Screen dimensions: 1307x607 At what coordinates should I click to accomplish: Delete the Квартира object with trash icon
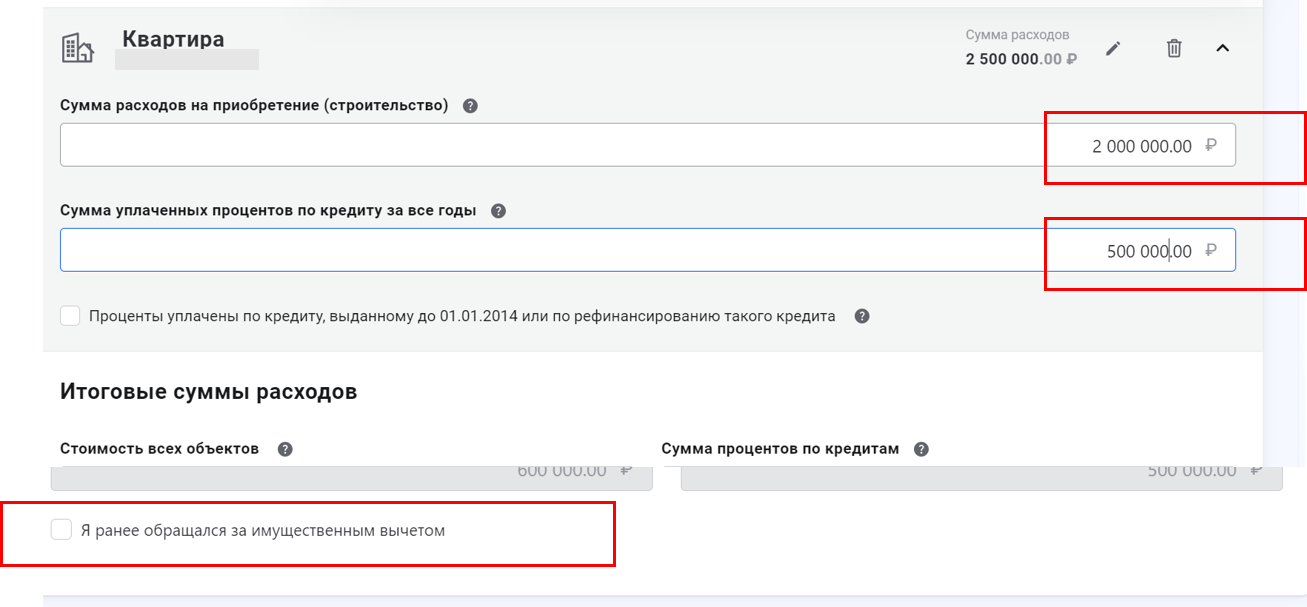pos(1174,48)
